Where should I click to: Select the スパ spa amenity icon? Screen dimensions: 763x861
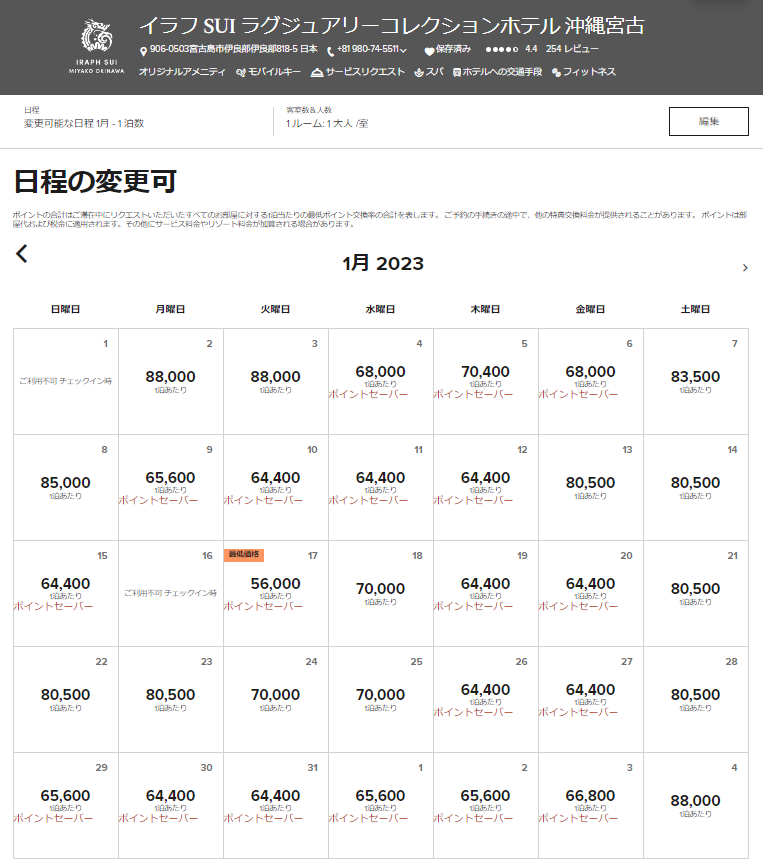pyautogui.click(x=419, y=73)
